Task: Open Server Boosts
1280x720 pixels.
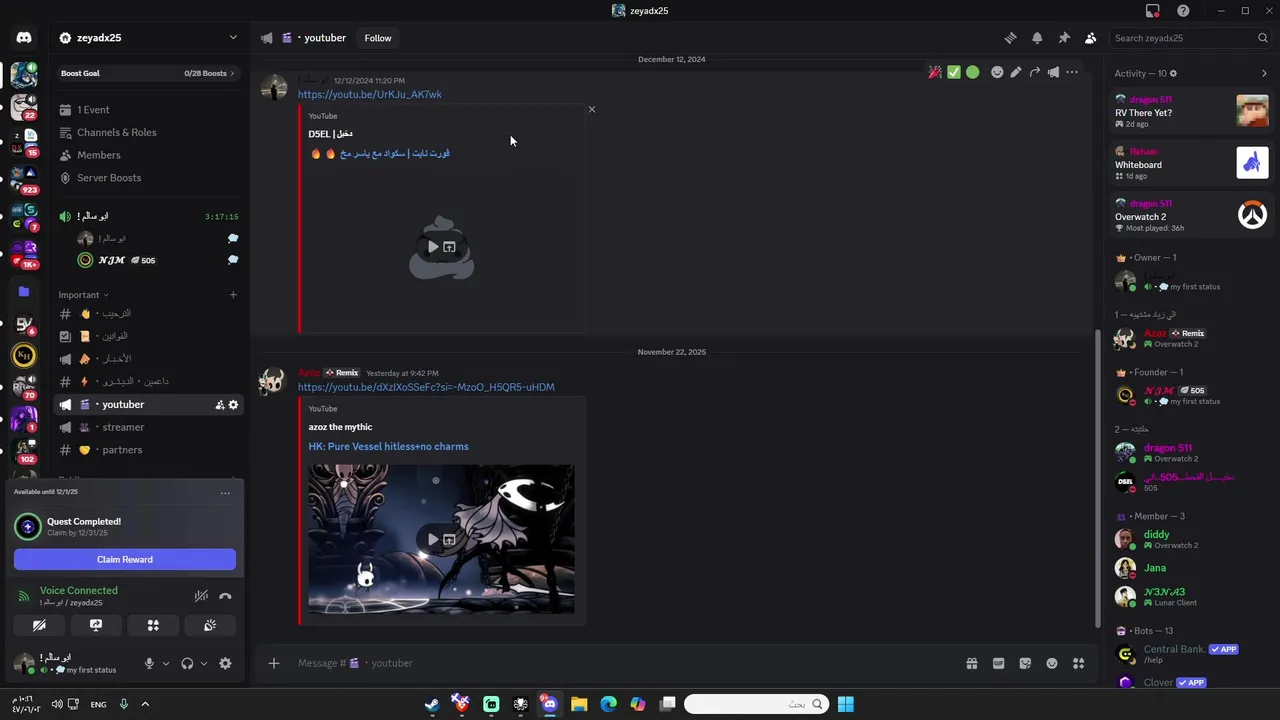Action: click(x=148, y=178)
